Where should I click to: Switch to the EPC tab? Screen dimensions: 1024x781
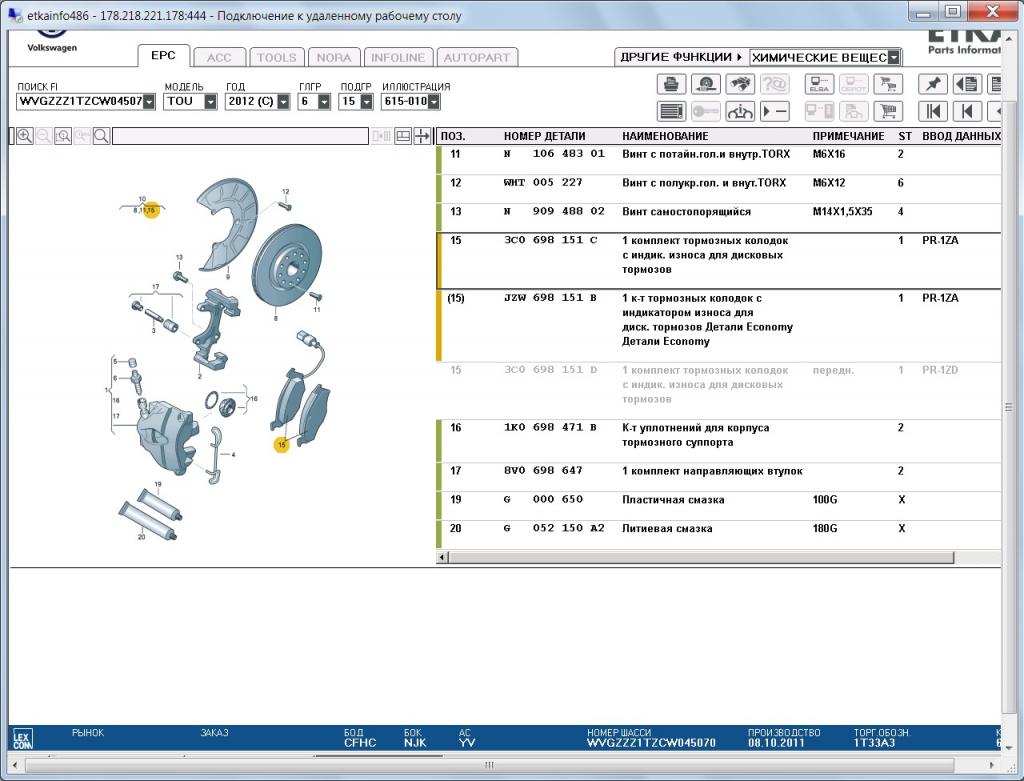click(163, 56)
